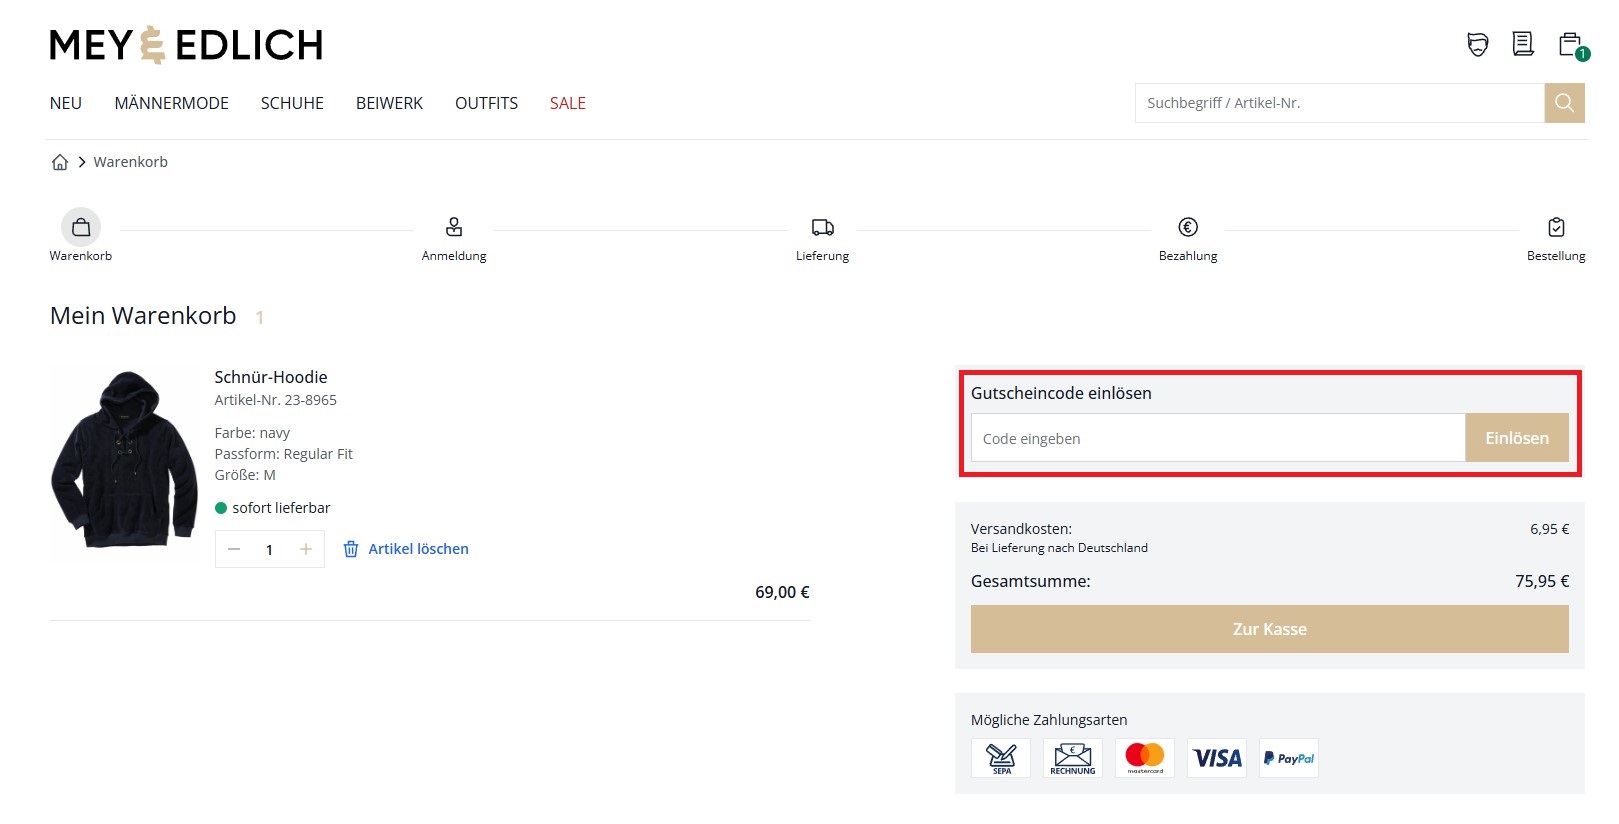Screen dimensions: 1619x824
Task: Open the BEIWERK menu
Action: click(x=389, y=103)
